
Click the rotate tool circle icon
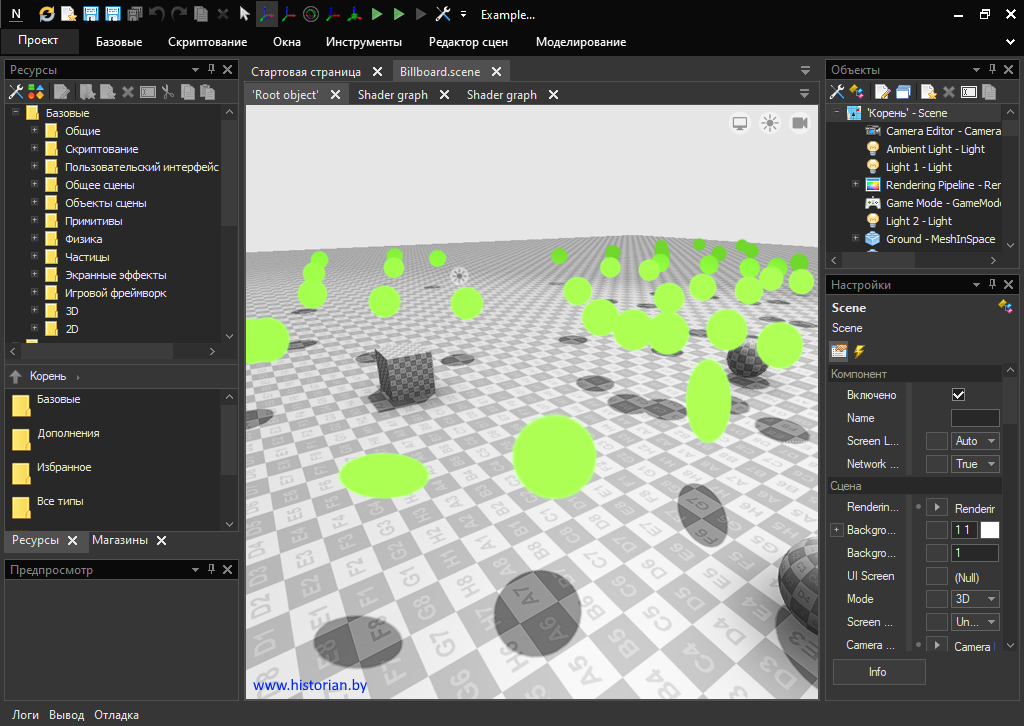[311, 14]
